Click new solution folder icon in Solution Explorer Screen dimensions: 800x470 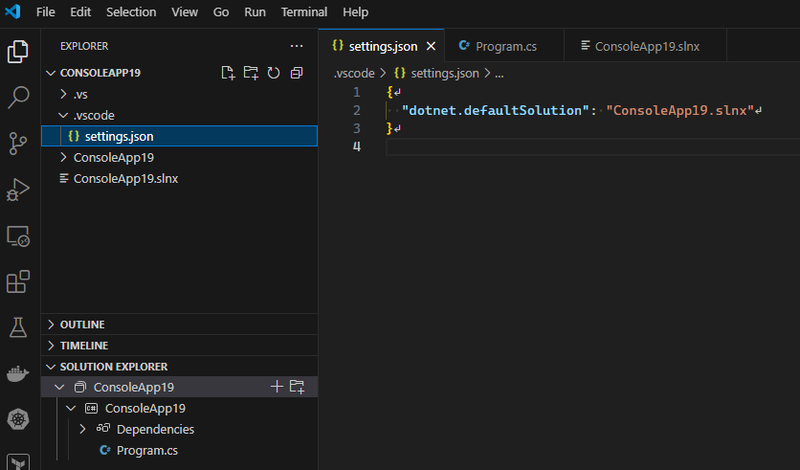point(297,386)
